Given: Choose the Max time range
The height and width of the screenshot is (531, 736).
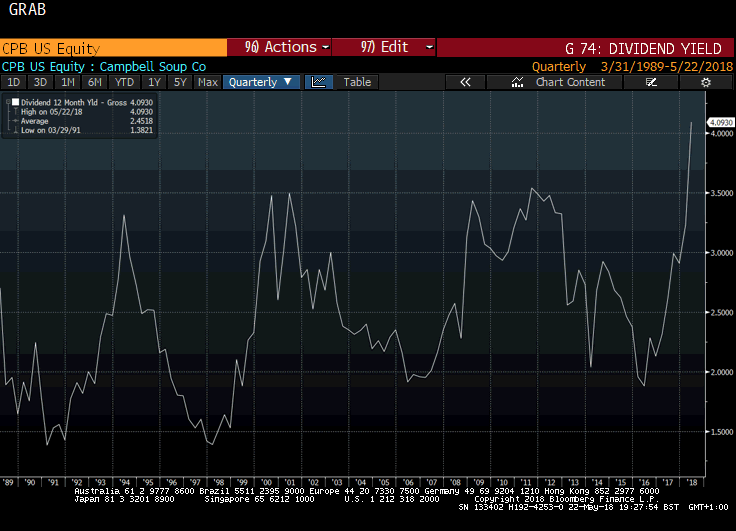Looking at the screenshot, I should coord(208,82).
